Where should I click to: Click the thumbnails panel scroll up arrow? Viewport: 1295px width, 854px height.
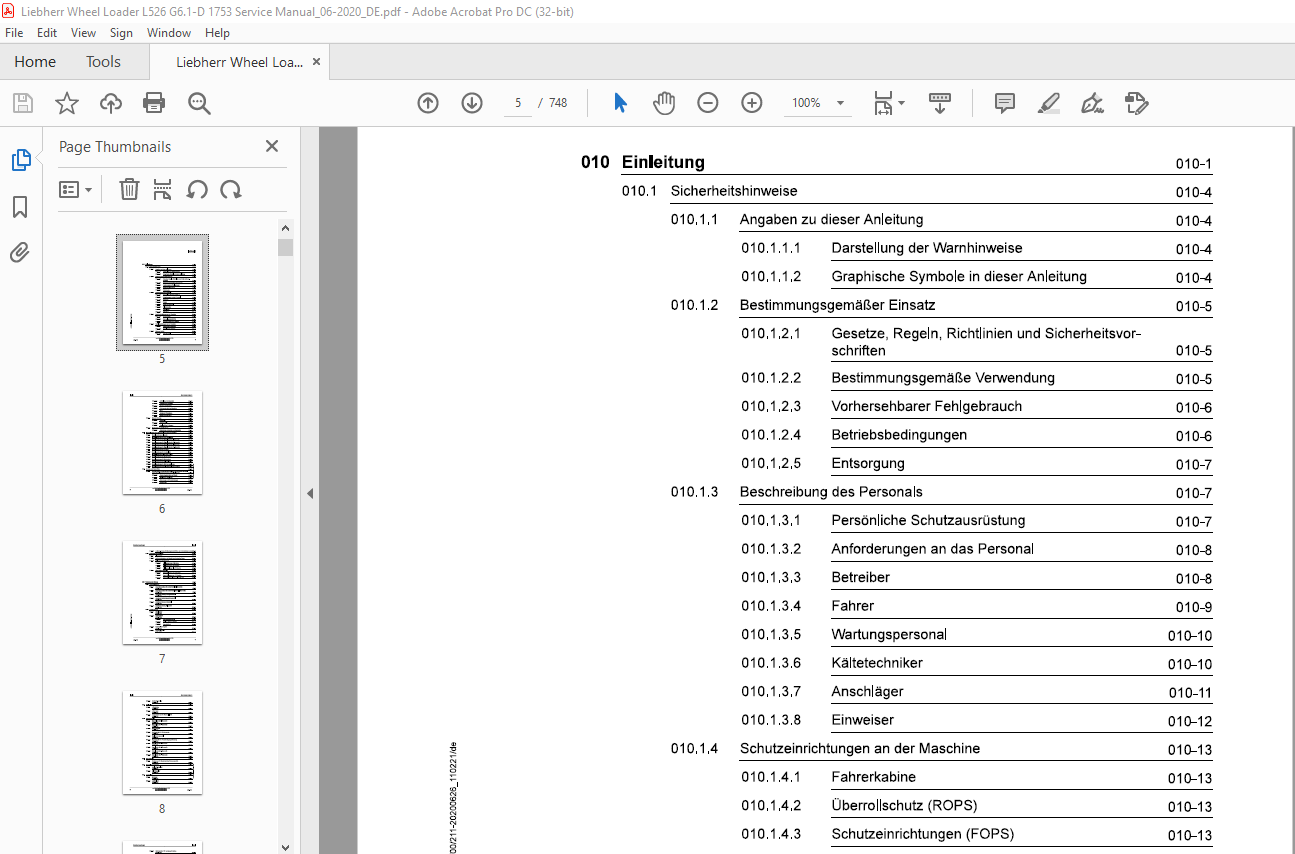(286, 229)
